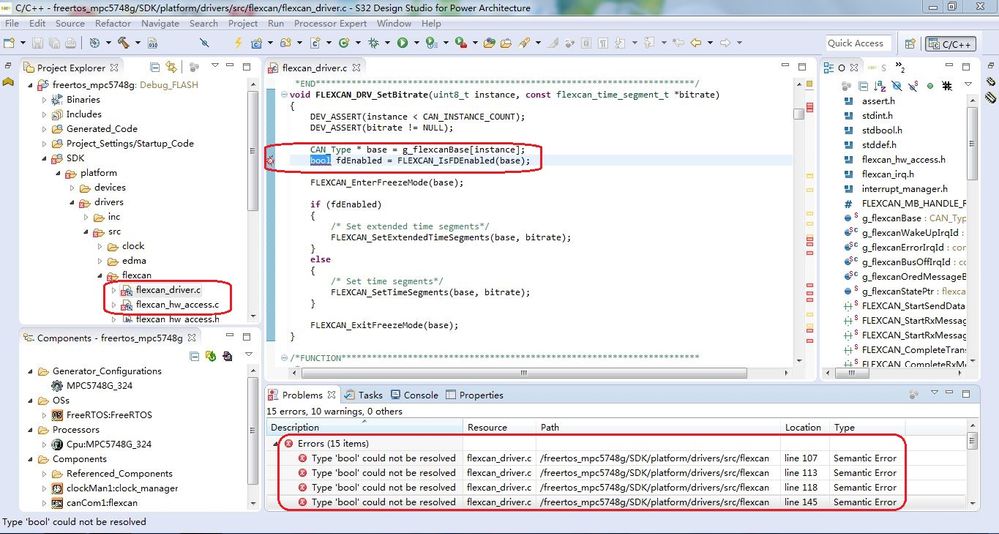Open the Processor Expert menu
Screen dimensions: 999x534
point(330,23)
